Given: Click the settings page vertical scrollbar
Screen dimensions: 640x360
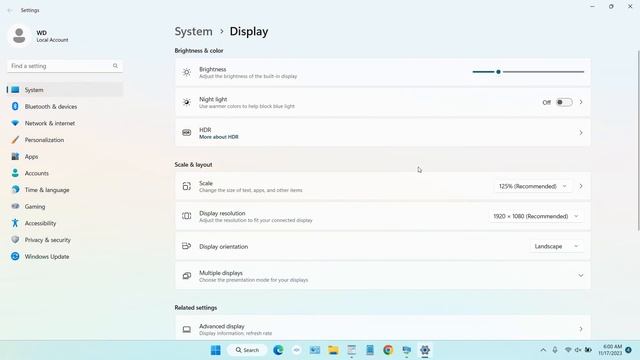Looking at the screenshot, I should click(638, 141).
